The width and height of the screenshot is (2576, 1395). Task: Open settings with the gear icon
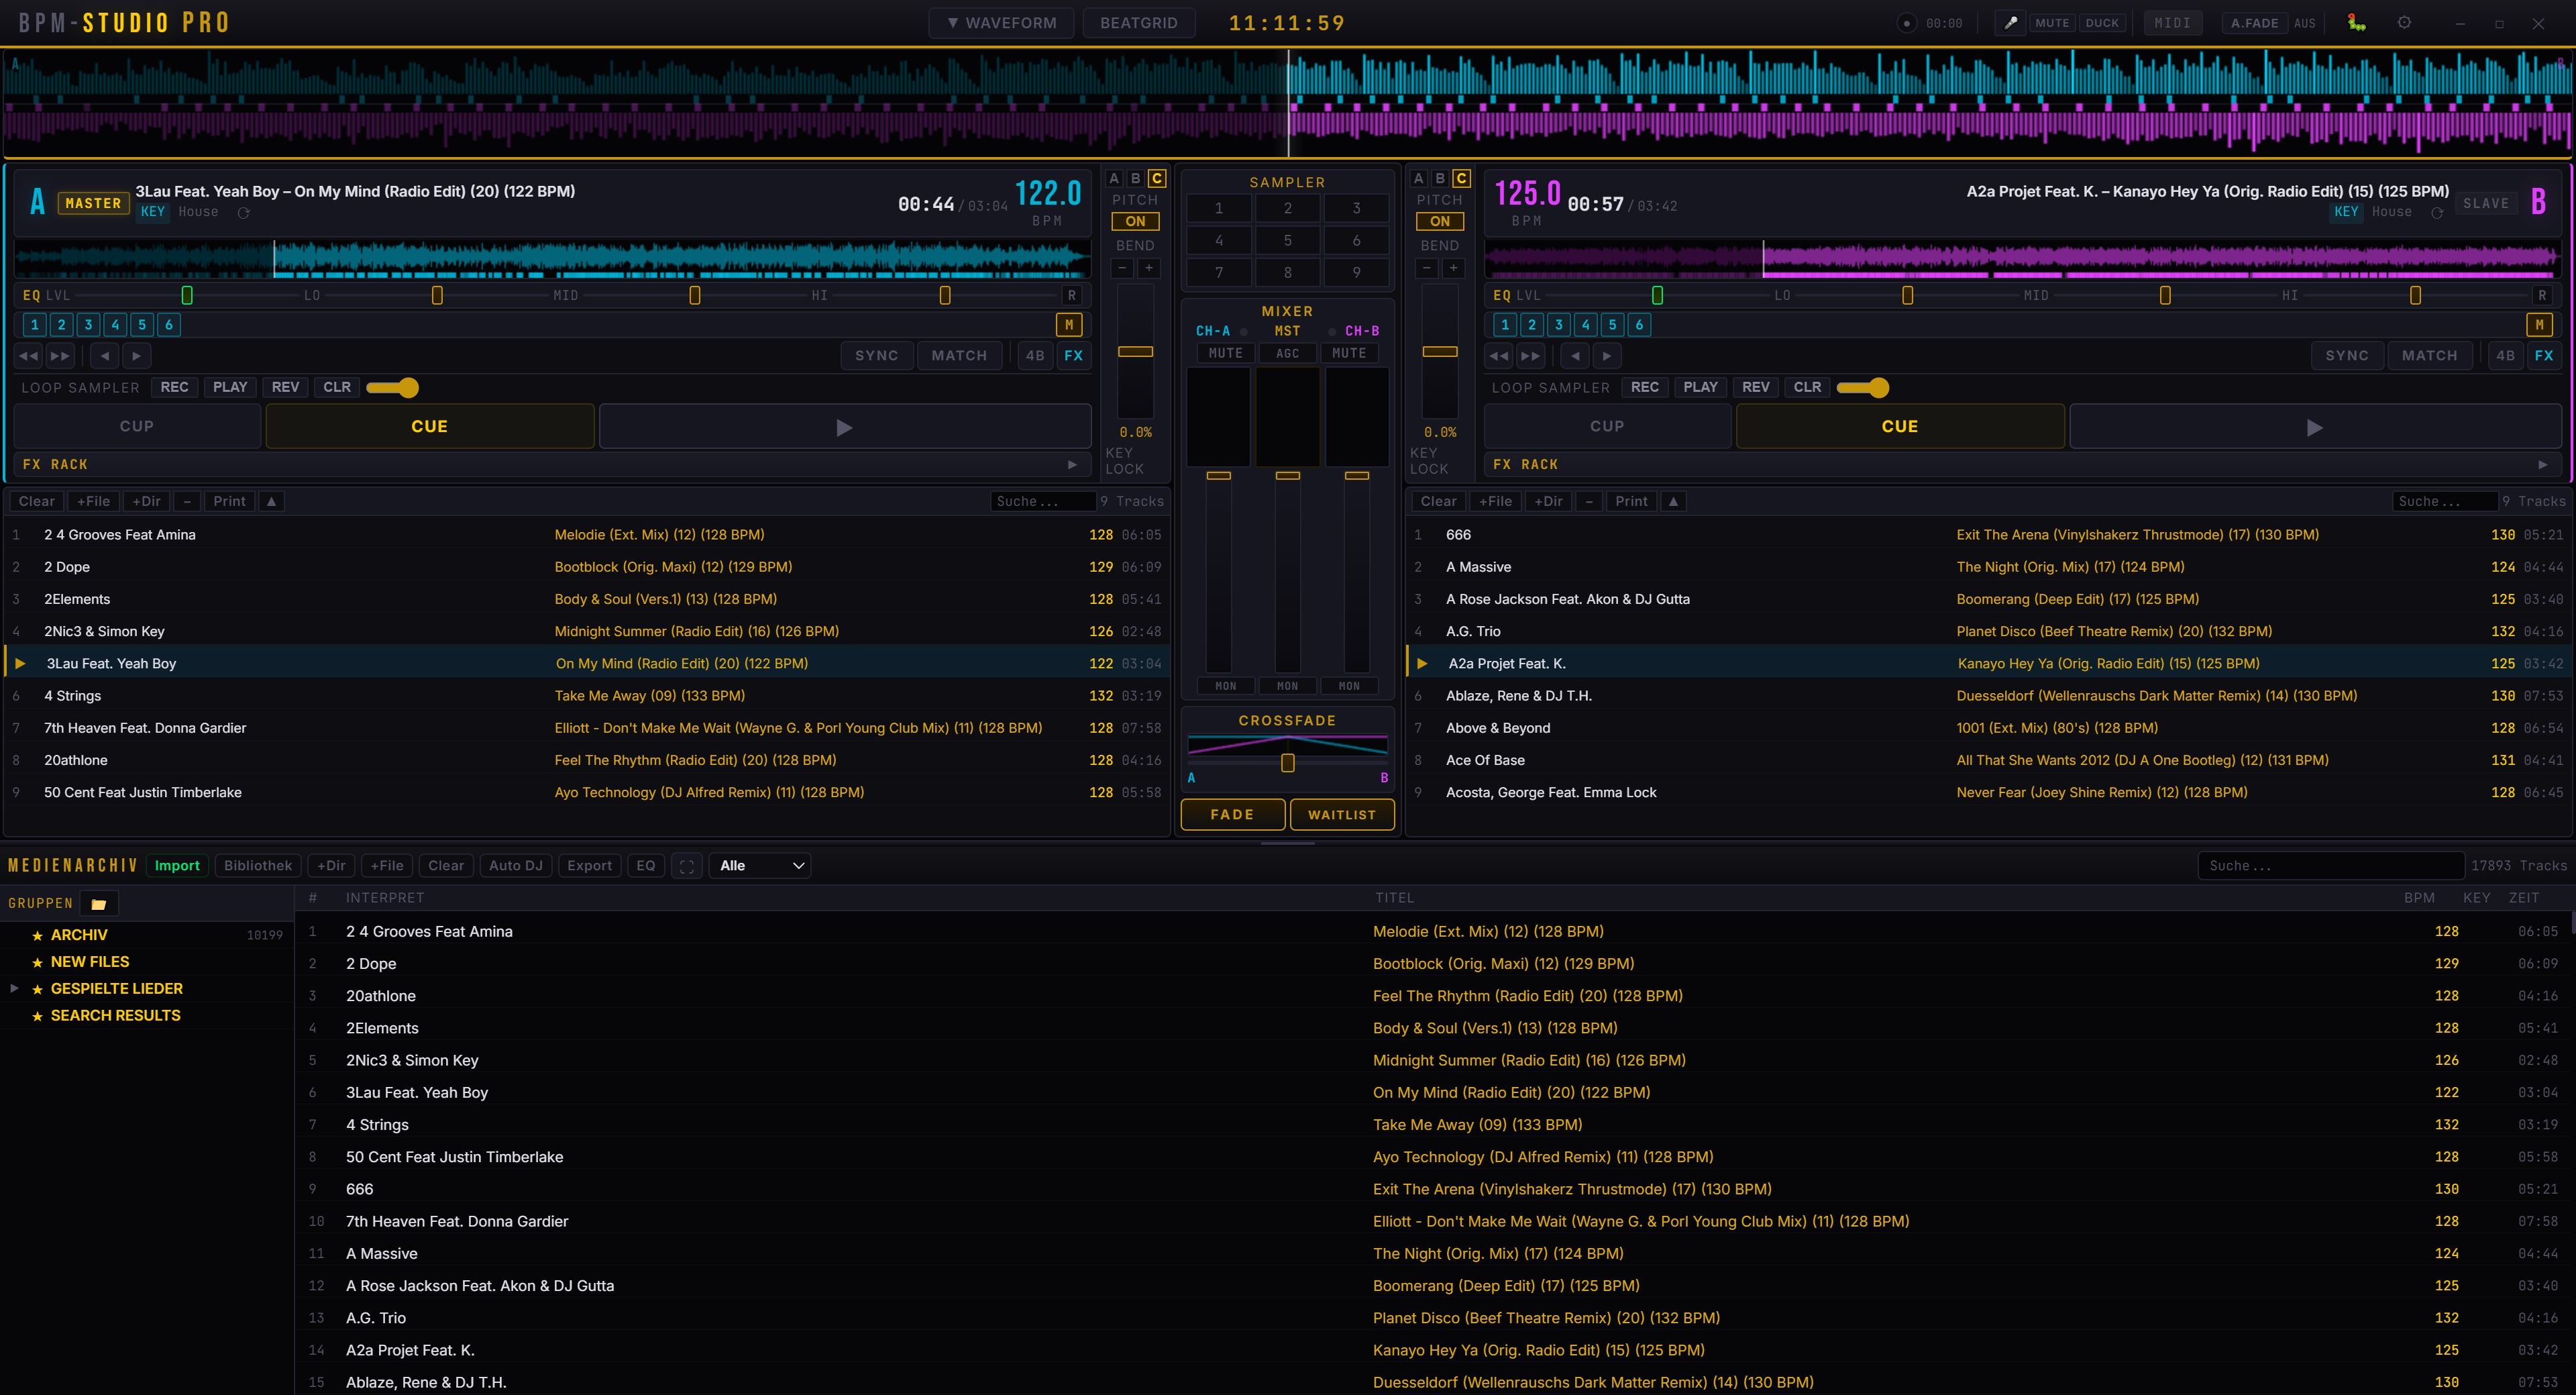tap(2404, 23)
